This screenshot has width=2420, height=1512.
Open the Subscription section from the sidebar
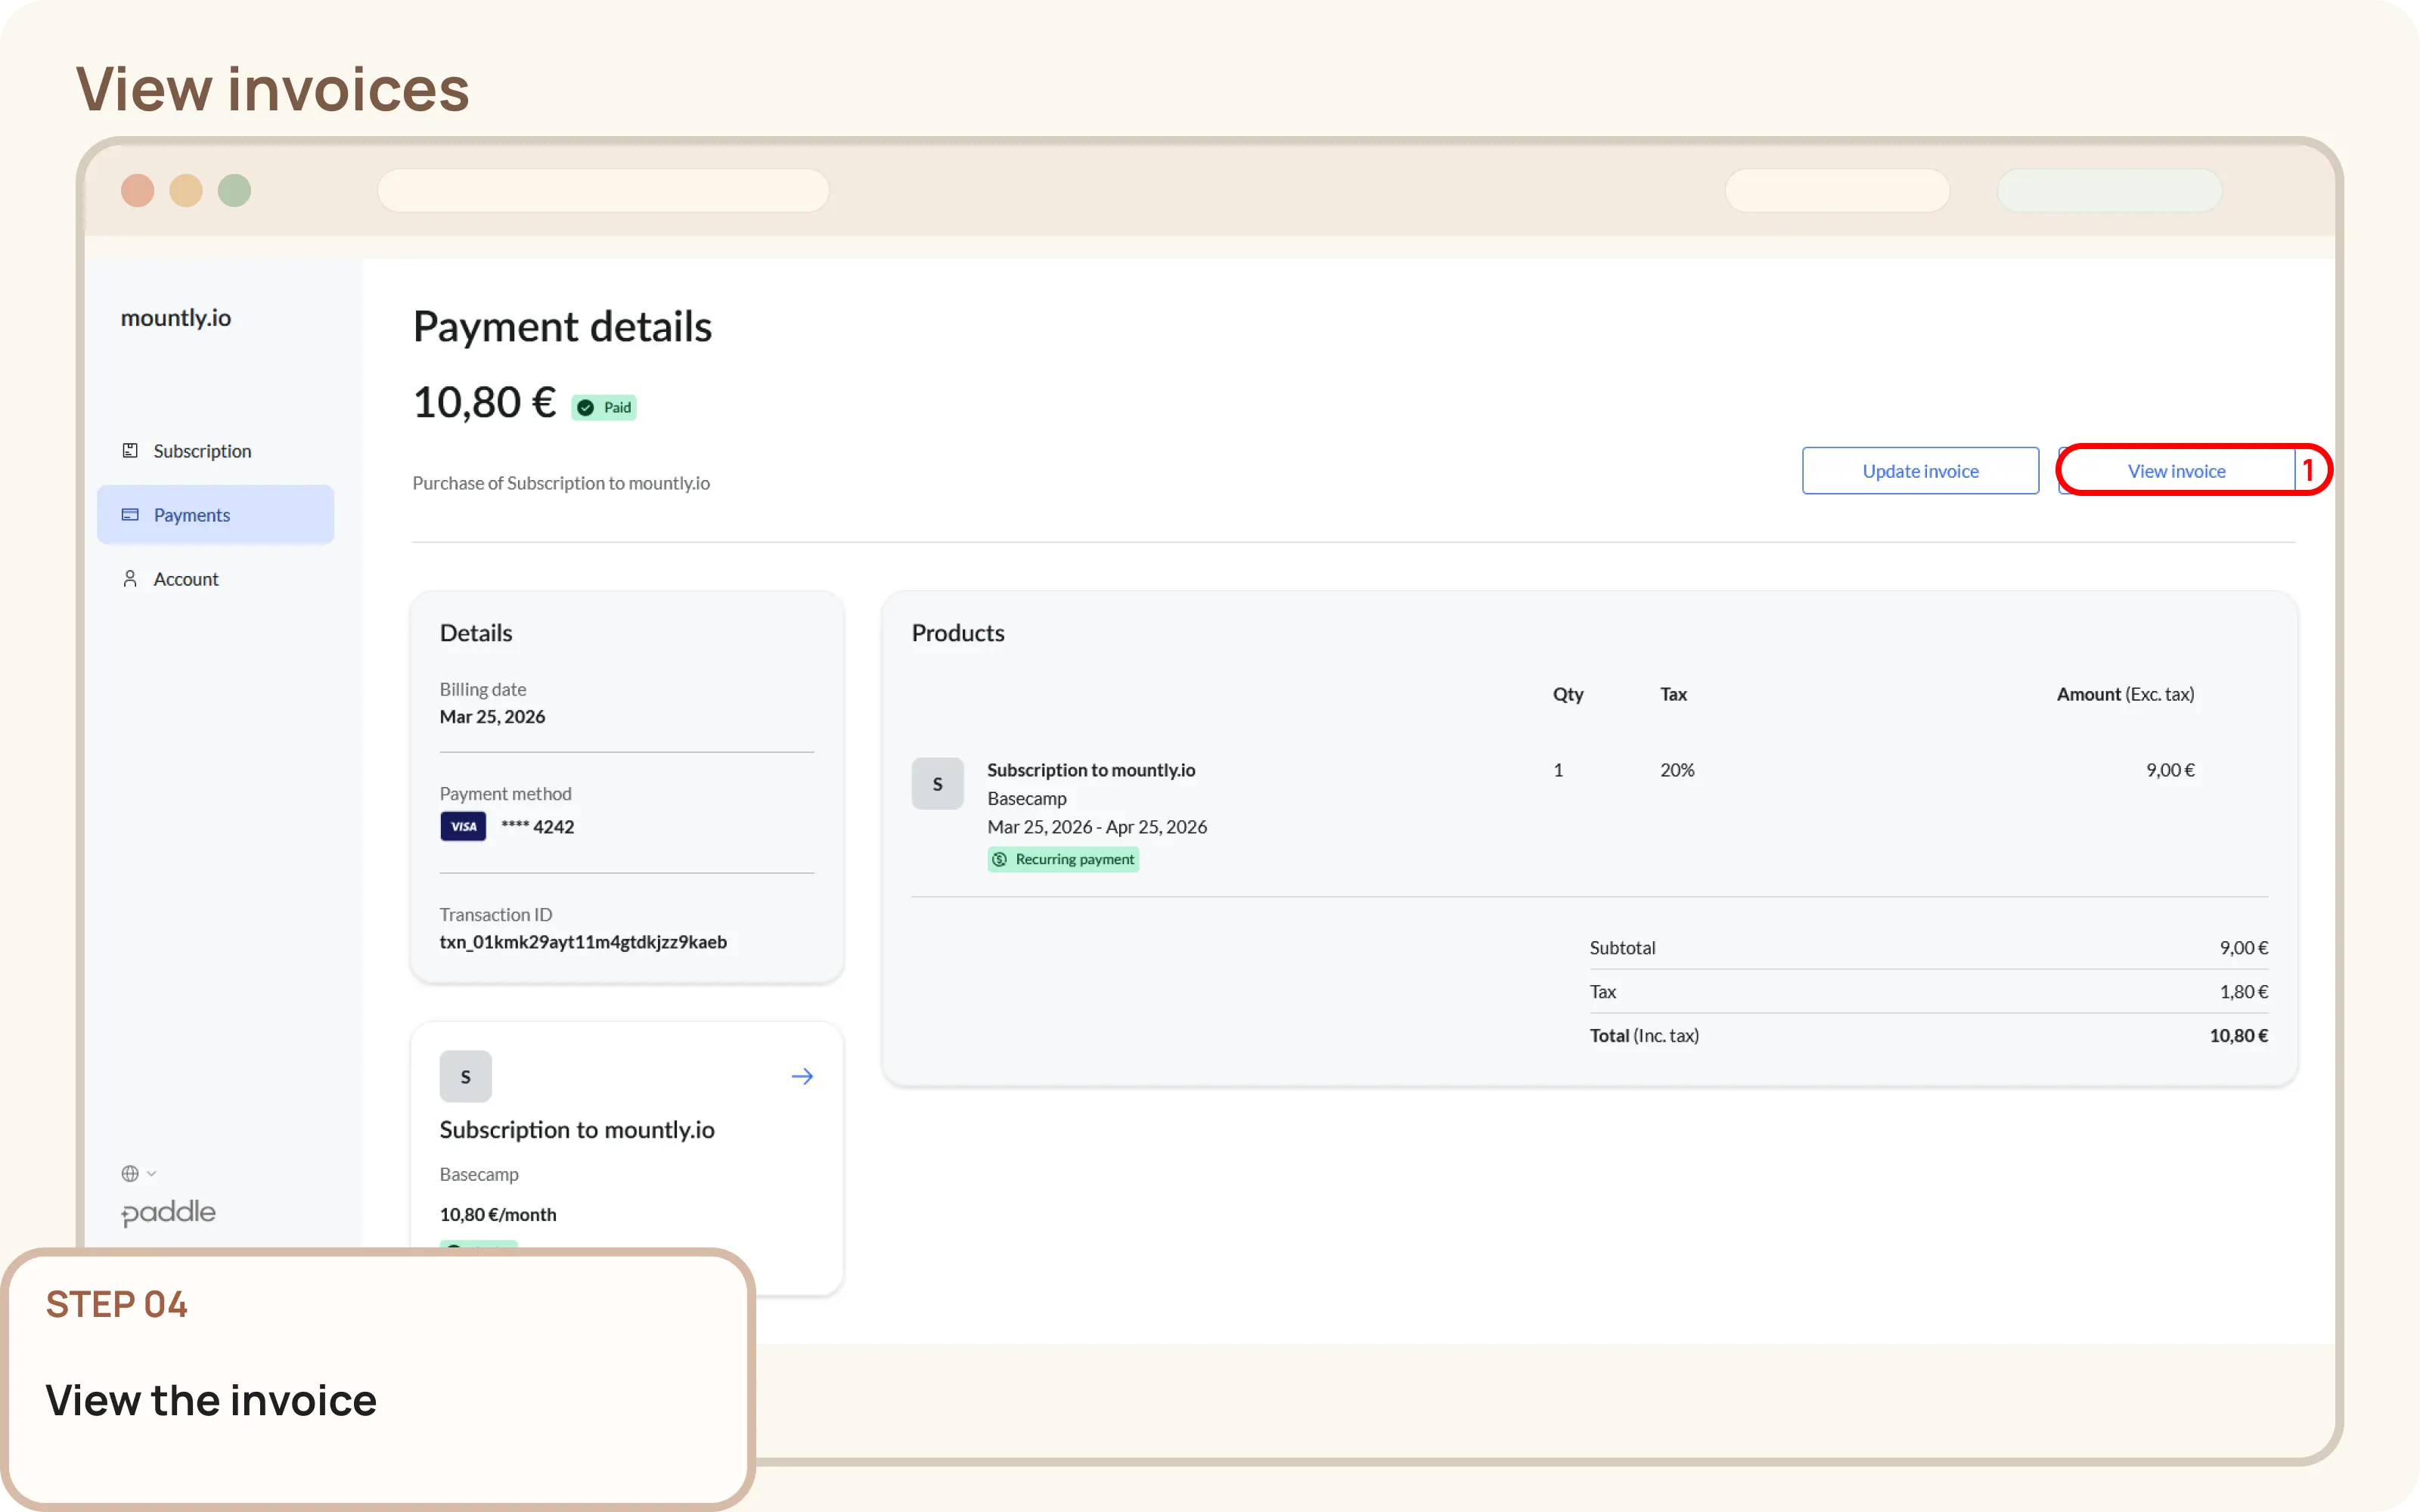click(201, 450)
